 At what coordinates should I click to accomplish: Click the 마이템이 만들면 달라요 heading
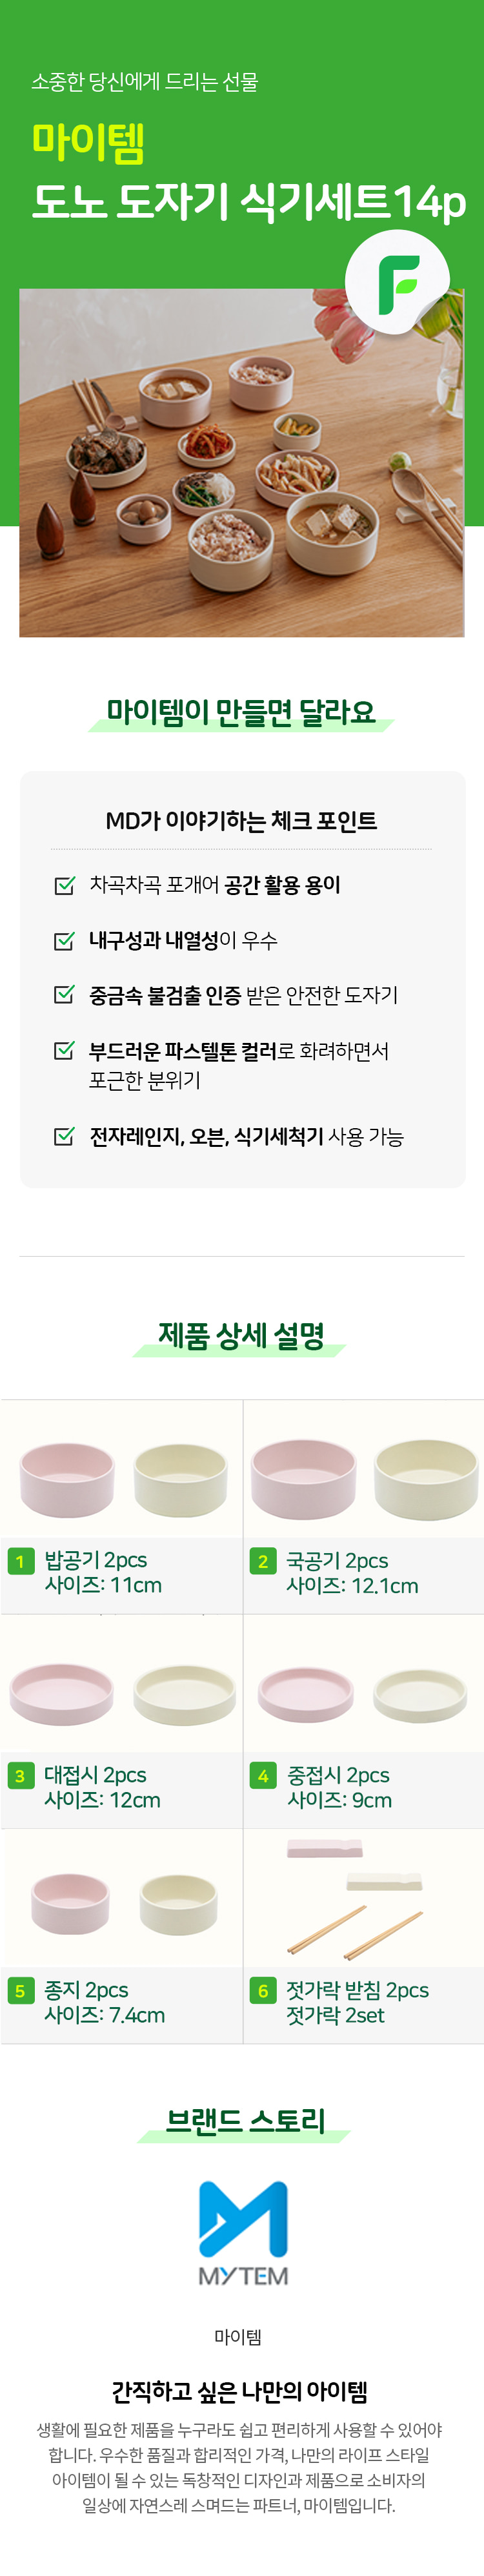(x=241, y=712)
